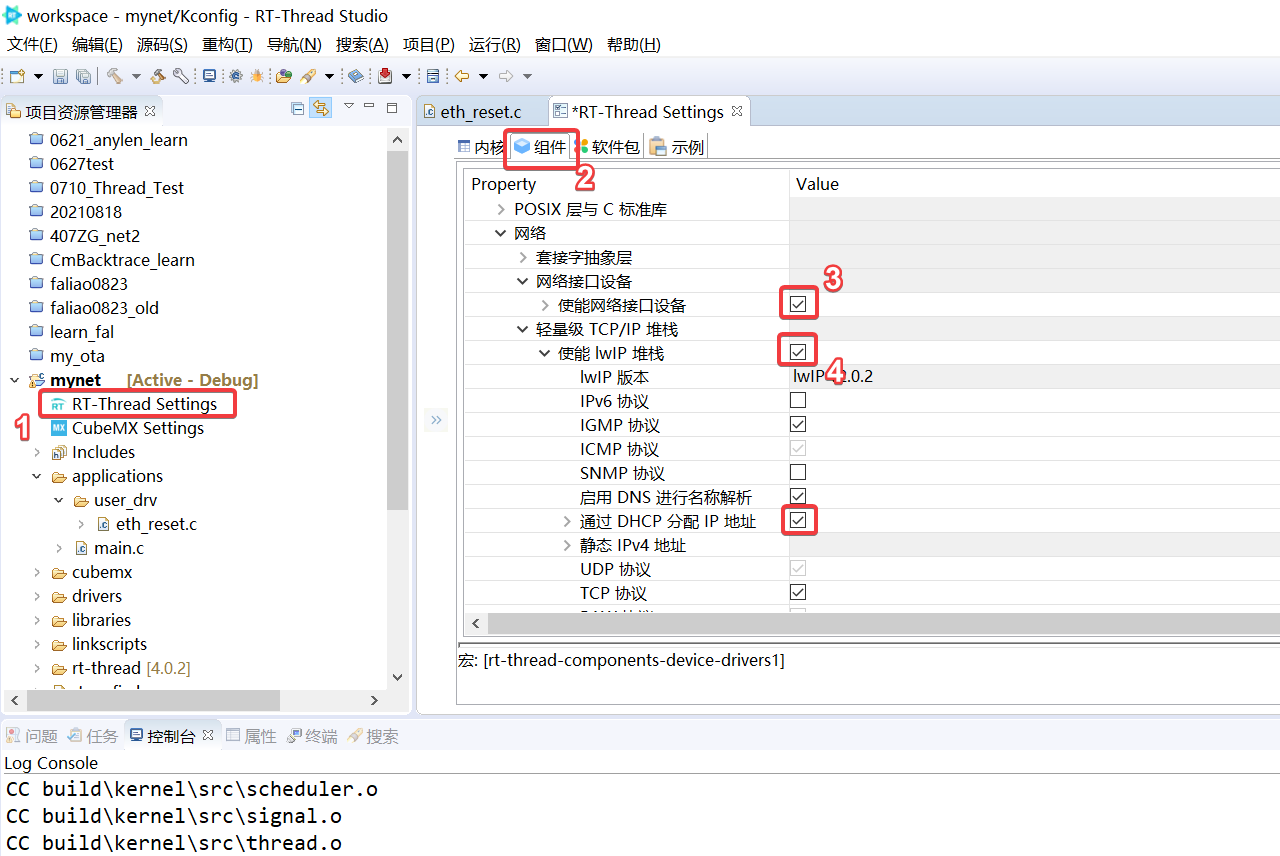
Task: Close the RT-Thread Settings editor tab
Action: pos(737,111)
